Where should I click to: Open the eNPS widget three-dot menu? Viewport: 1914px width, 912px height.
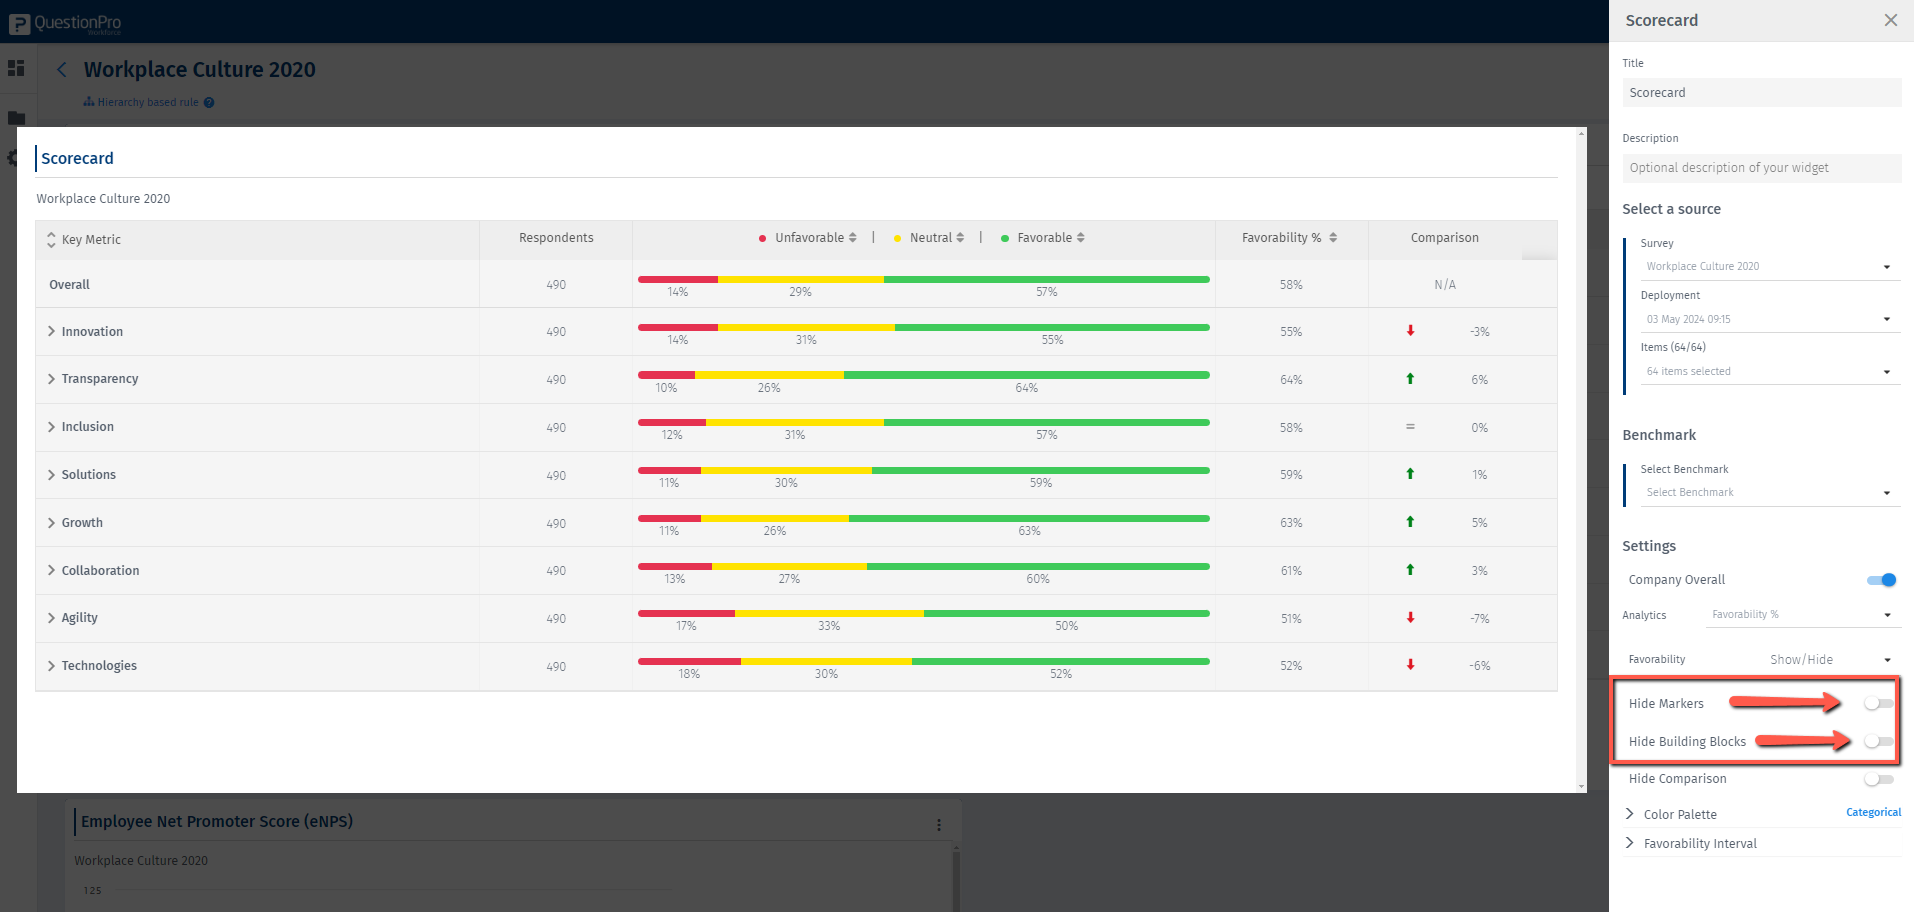[x=938, y=825]
